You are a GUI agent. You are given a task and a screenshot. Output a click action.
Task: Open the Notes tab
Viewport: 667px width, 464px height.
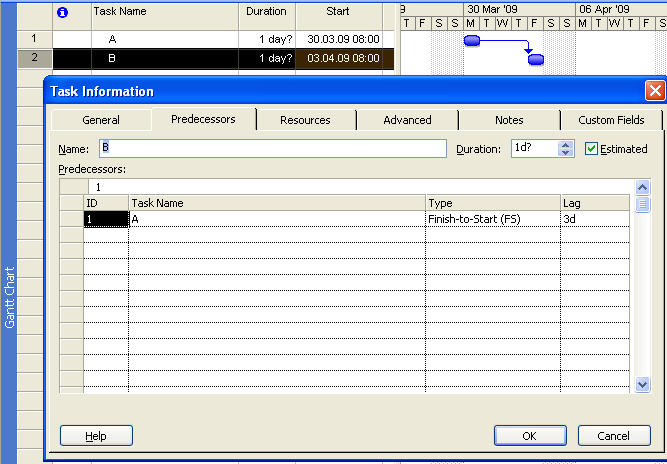509,120
